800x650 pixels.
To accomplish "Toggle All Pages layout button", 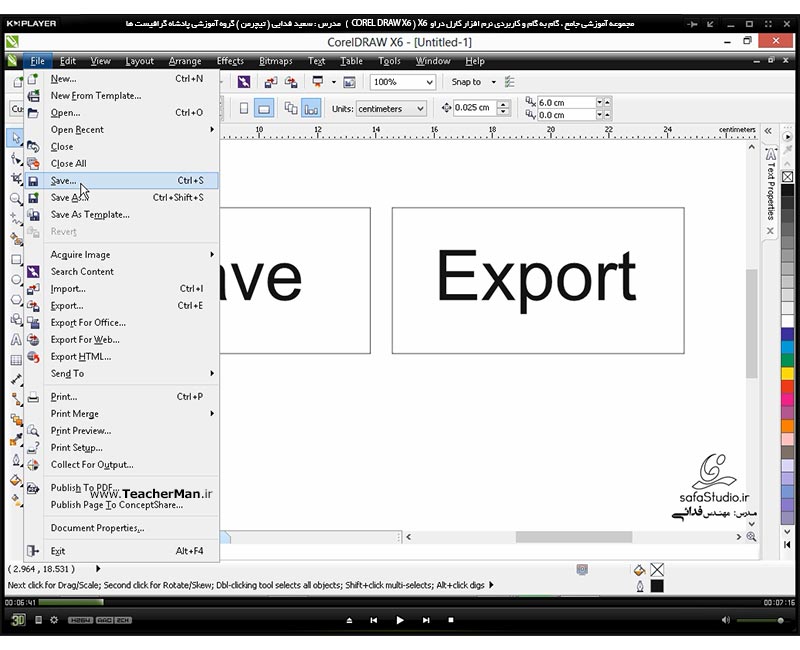I will click(x=291, y=108).
